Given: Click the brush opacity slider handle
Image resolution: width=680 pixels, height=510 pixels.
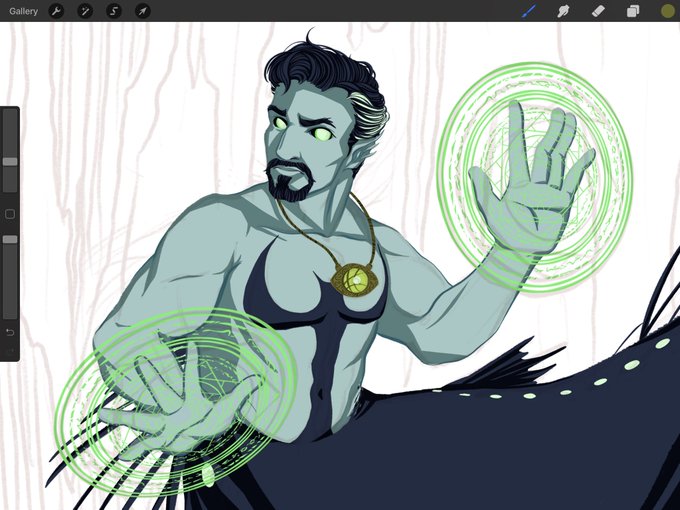Looking at the screenshot, I should click(x=10, y=239).
